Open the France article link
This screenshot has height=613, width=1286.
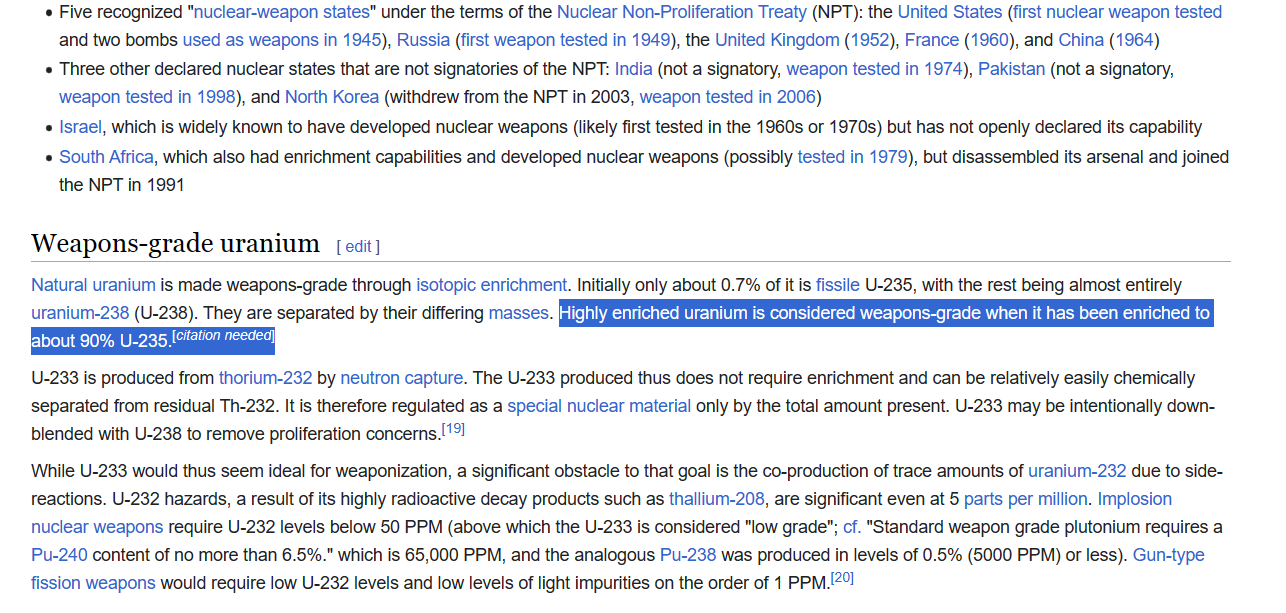click(x=932, y=40)
